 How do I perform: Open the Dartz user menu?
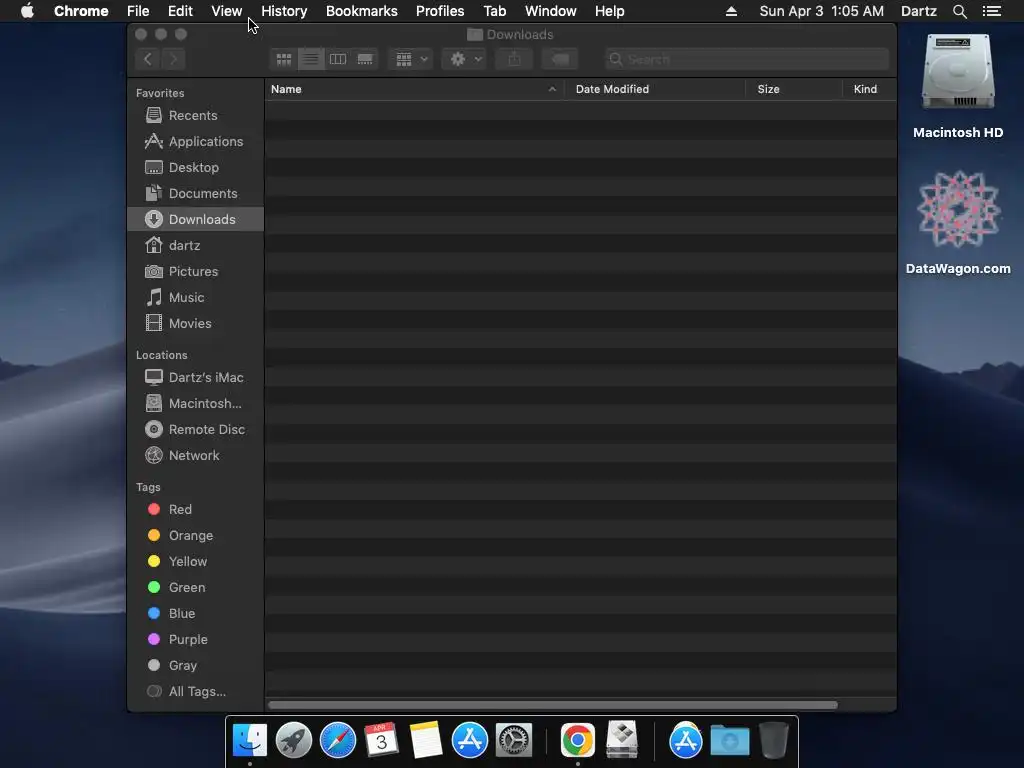(x=919, y=11)
